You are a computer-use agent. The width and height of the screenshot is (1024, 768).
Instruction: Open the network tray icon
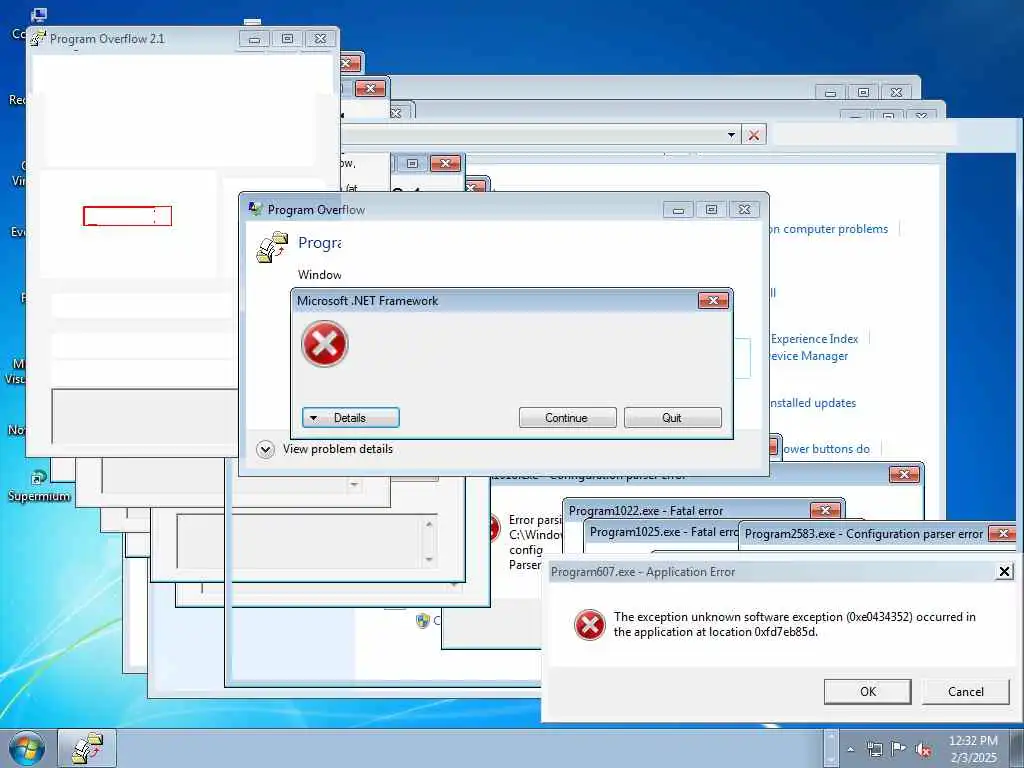pyautogui.click(x=874, y=749)
